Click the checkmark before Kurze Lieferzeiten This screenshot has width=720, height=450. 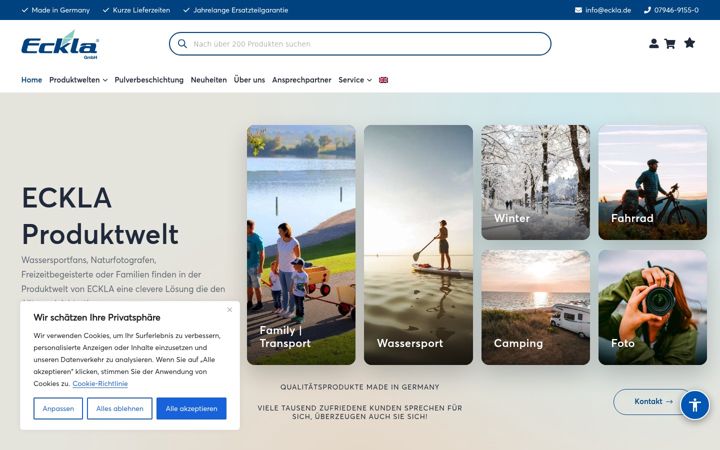click(x=106, y=10)
